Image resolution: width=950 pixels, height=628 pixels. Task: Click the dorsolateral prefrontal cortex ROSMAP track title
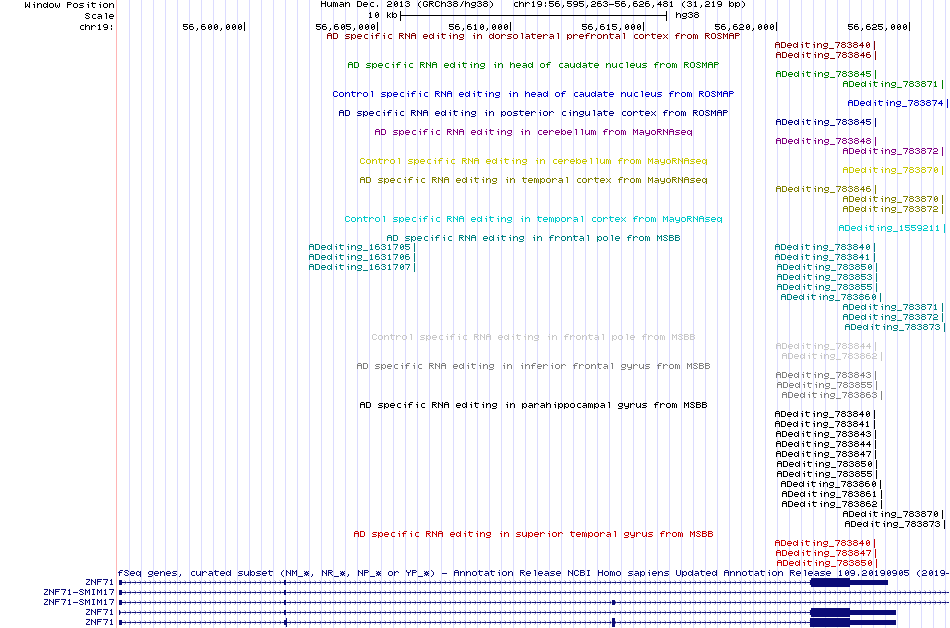tap(533, 36)
